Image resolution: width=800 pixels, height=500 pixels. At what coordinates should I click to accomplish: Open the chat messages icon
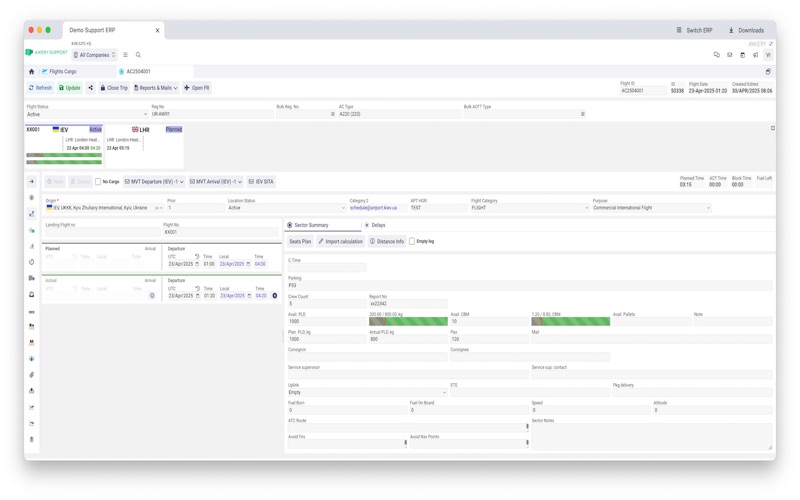[716, 55]
